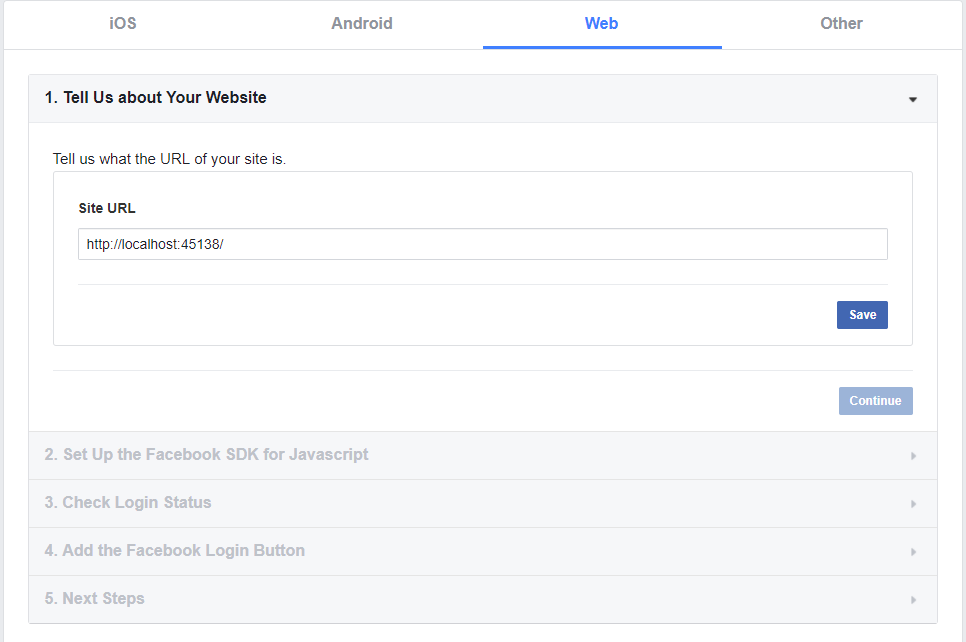
Task: Click the 'Tell us what the URL' instruction text
Action: click(169, 159)
